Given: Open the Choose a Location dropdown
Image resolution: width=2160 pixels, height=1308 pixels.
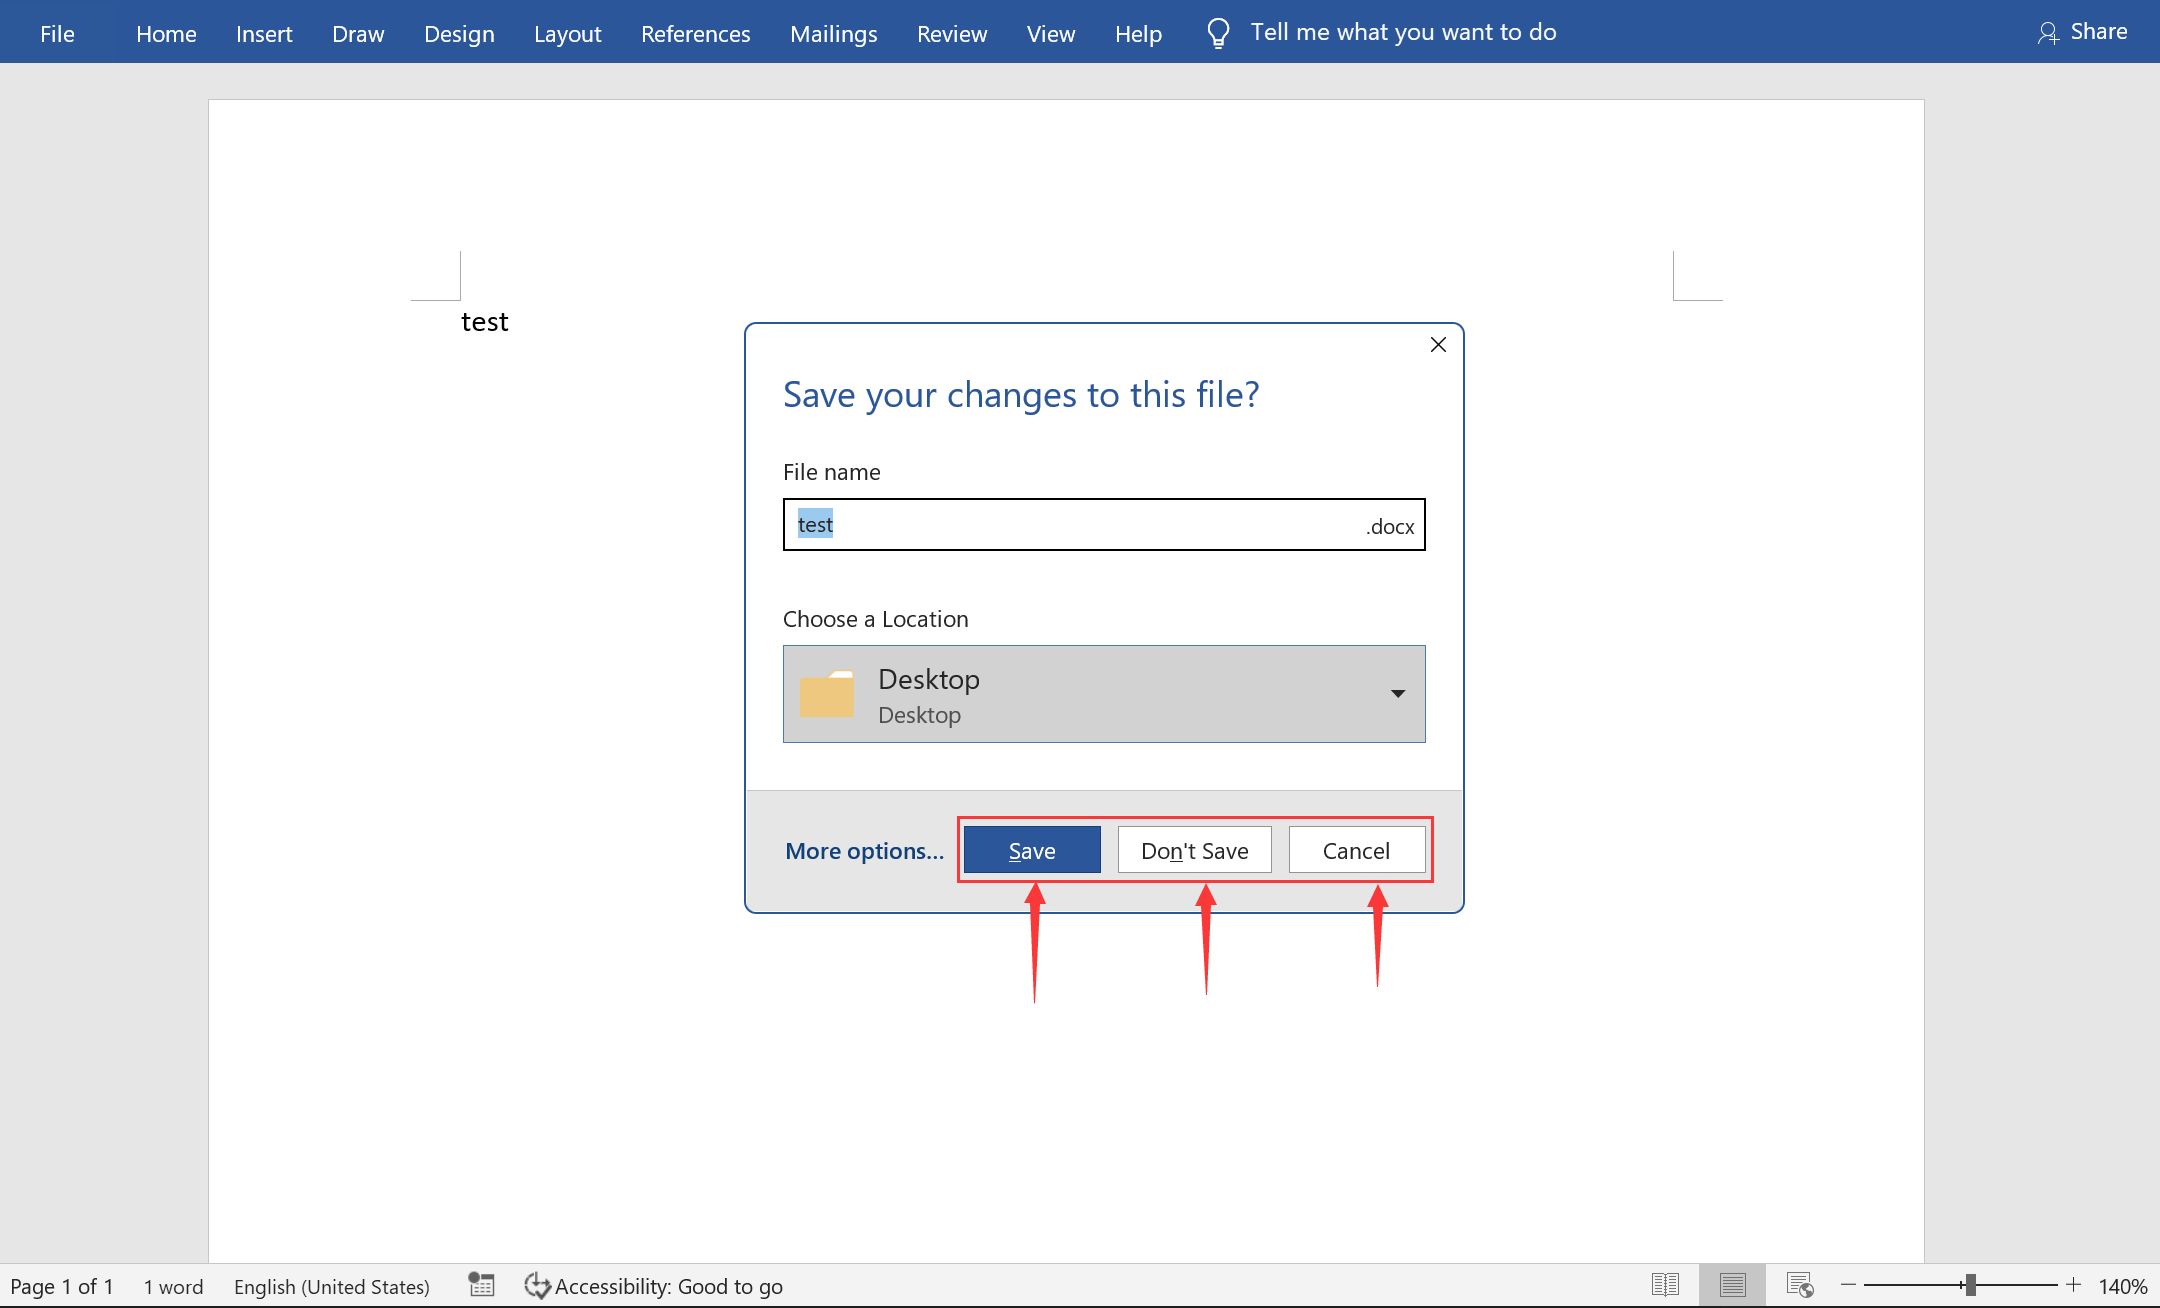Looking at the screenshot, I should click(1396, 693).
